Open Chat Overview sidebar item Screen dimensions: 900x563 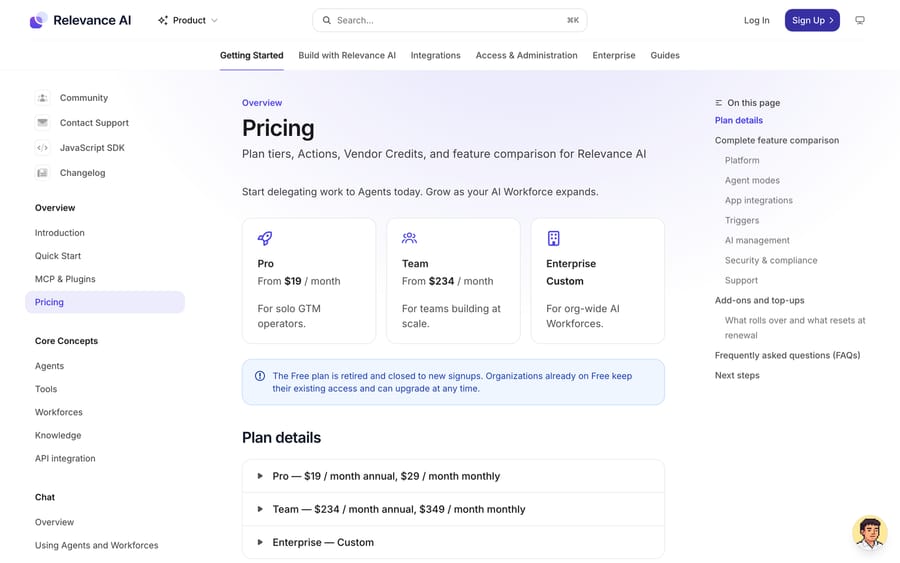55,522
